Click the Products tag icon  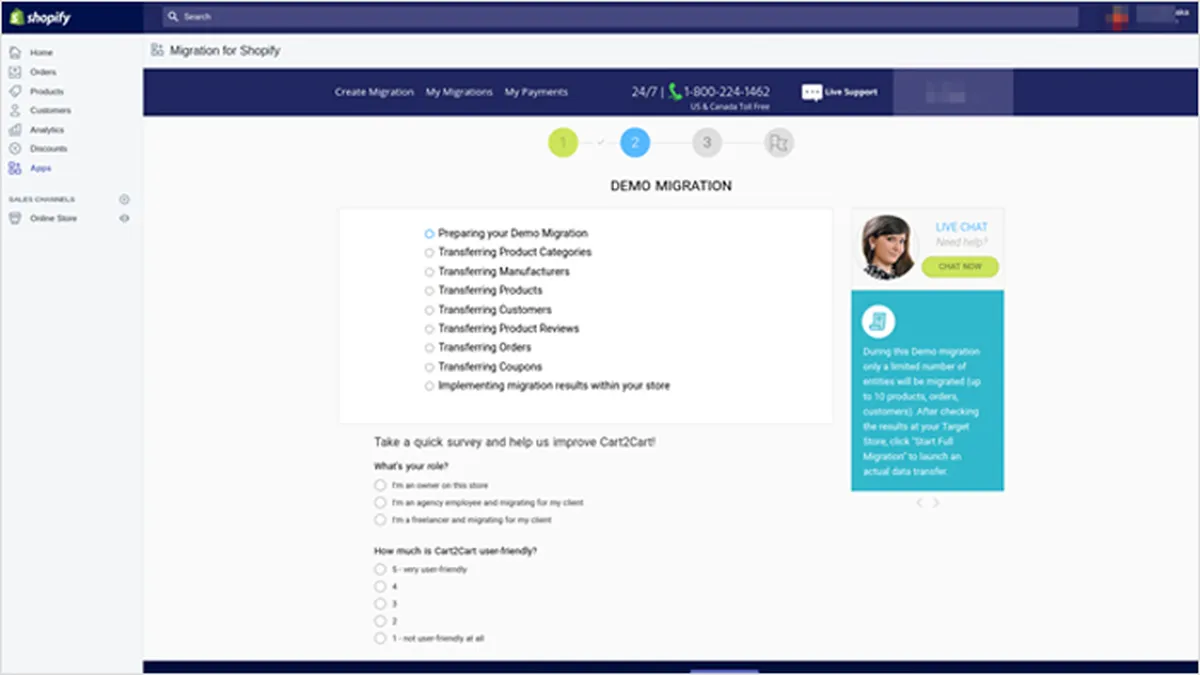(x=14, y=91)
